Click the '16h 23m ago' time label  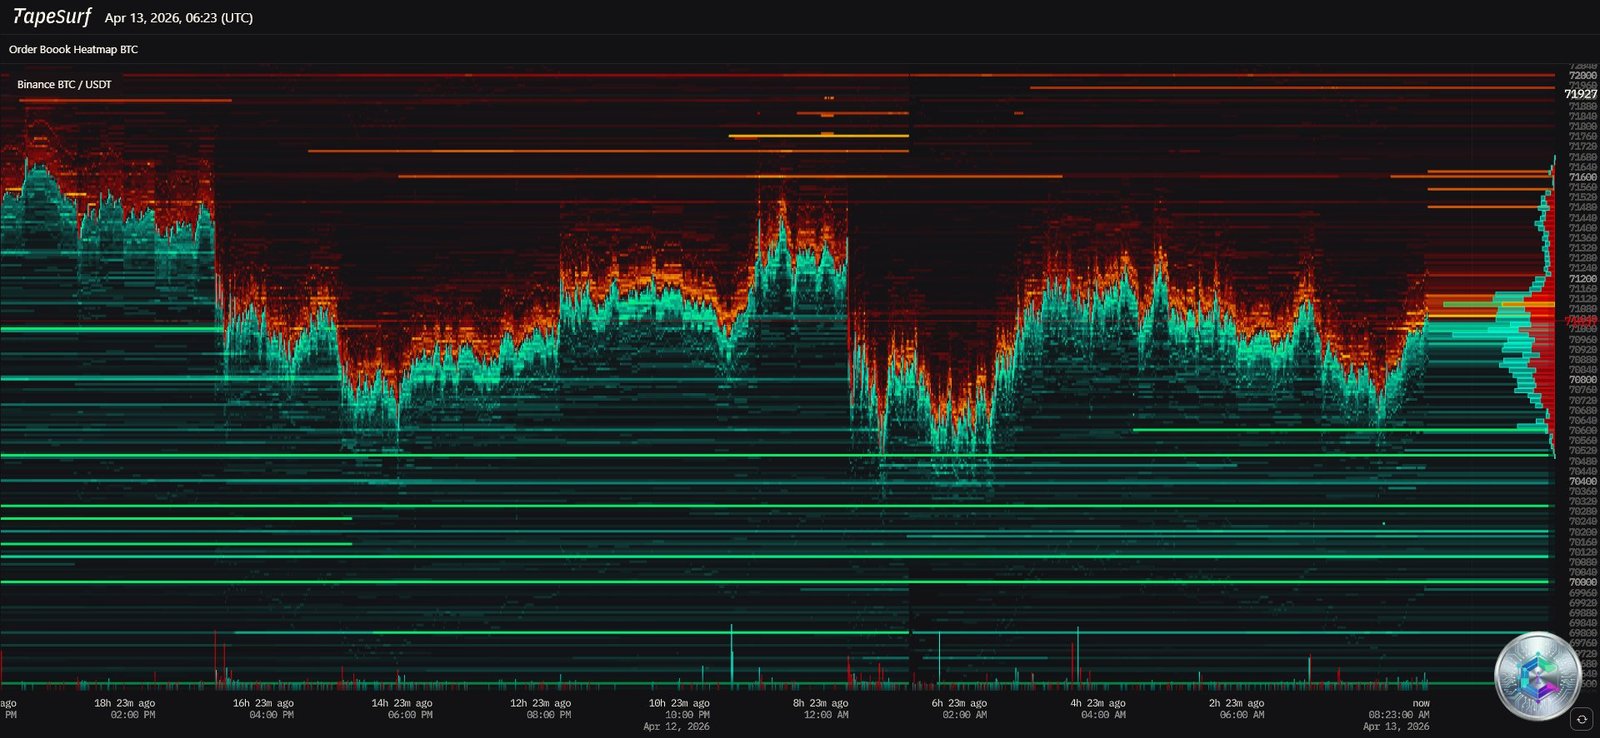[263, 703]
